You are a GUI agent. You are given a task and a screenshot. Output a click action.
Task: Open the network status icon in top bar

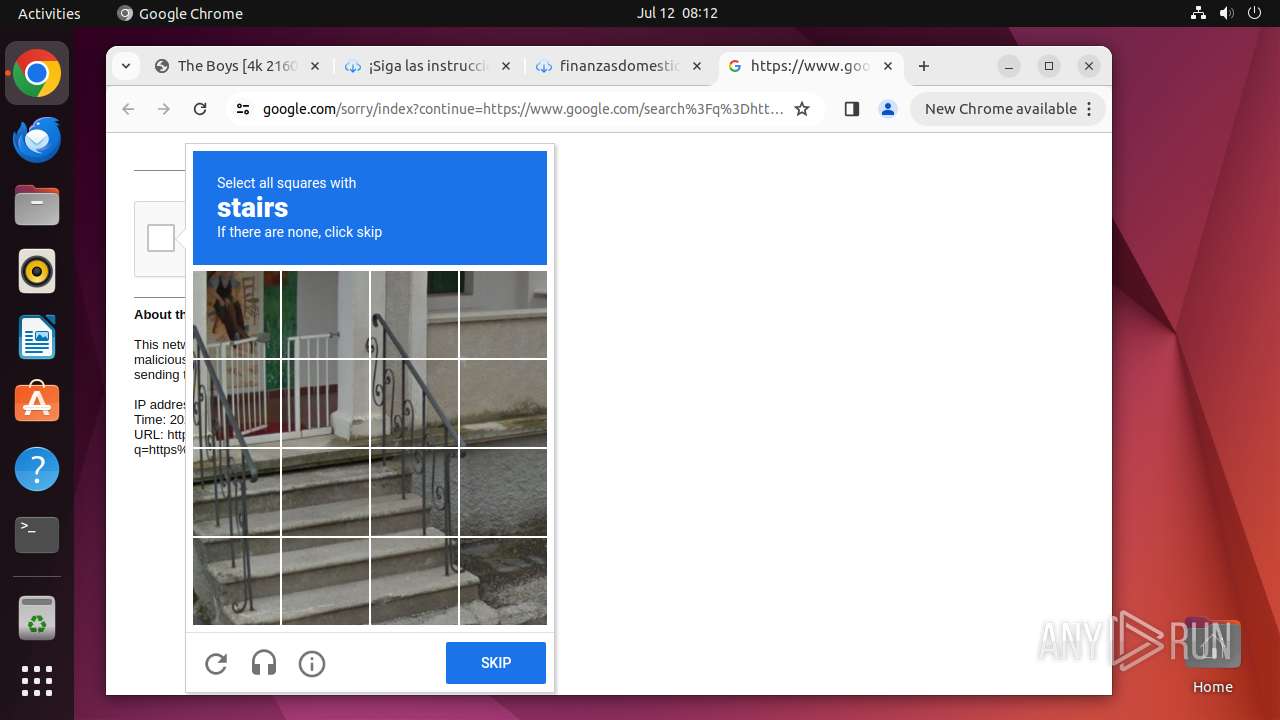tap(1198, 13)
